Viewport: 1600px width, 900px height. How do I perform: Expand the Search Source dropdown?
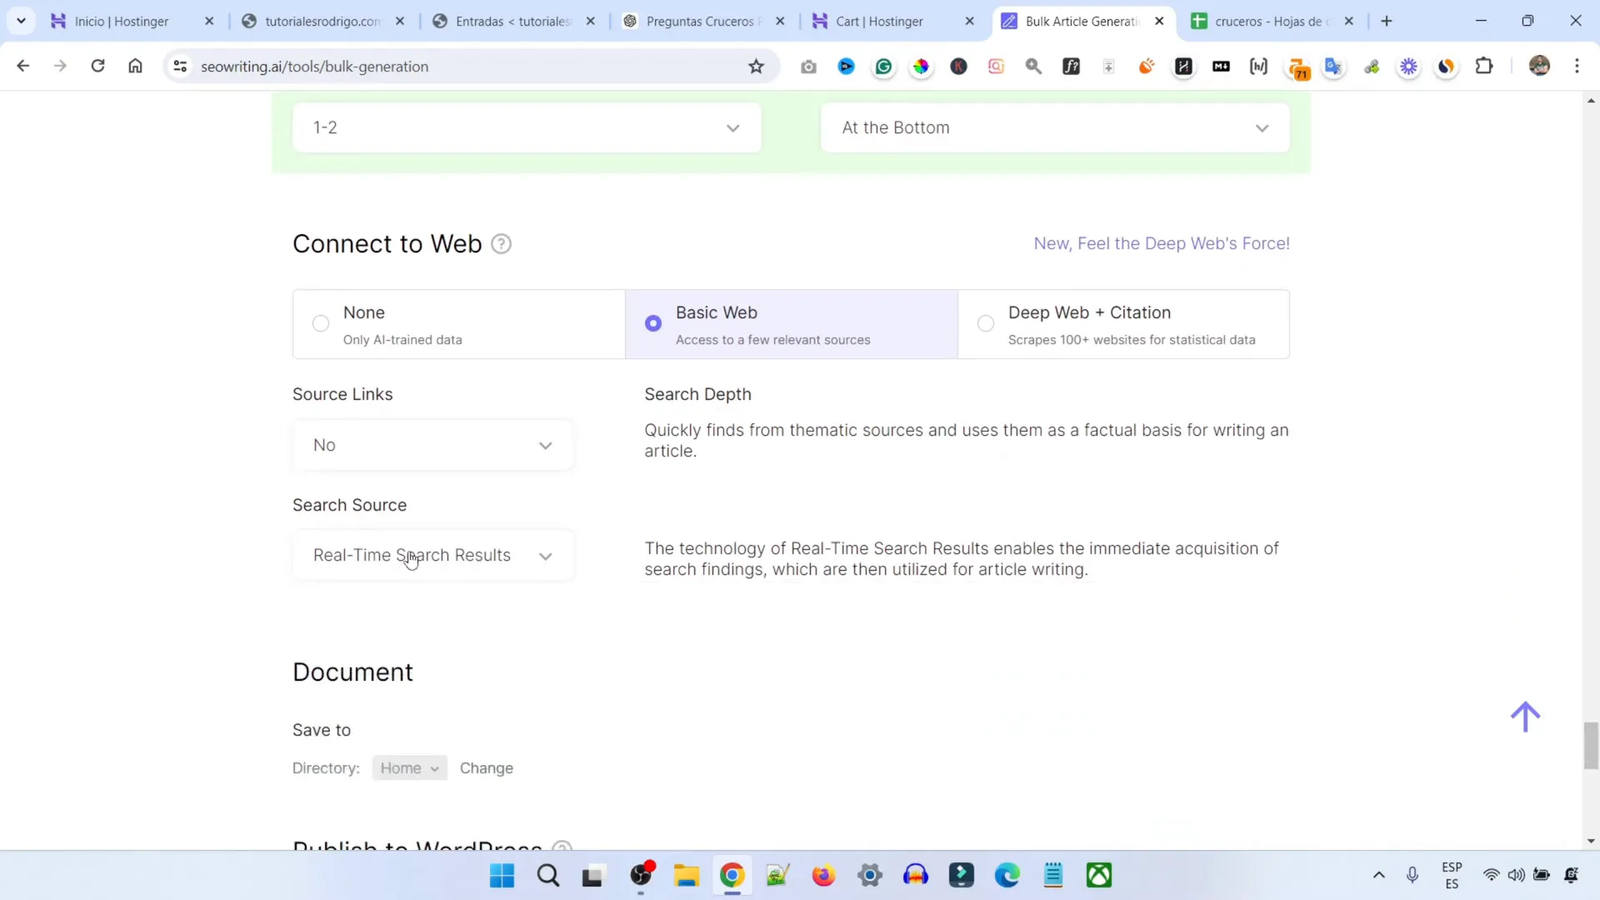click(433, 555)
